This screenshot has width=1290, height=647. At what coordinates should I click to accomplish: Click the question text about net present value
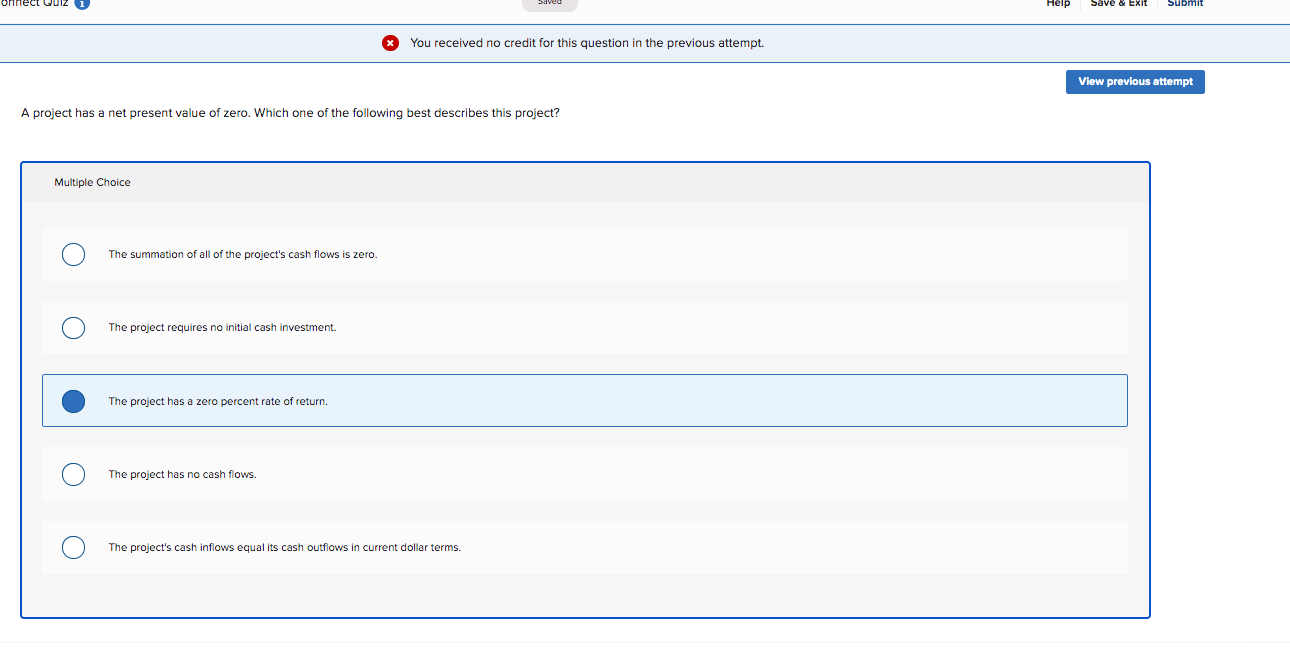point(289,112)
